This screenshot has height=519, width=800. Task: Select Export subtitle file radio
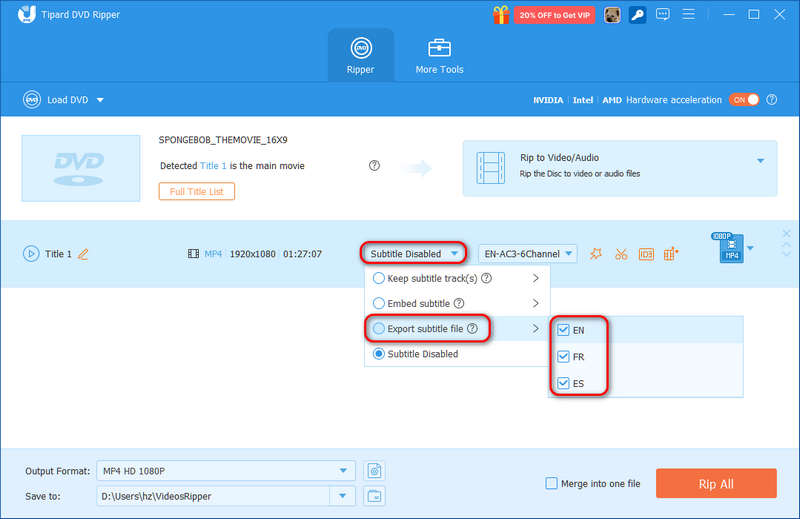(x=379, y=328)
